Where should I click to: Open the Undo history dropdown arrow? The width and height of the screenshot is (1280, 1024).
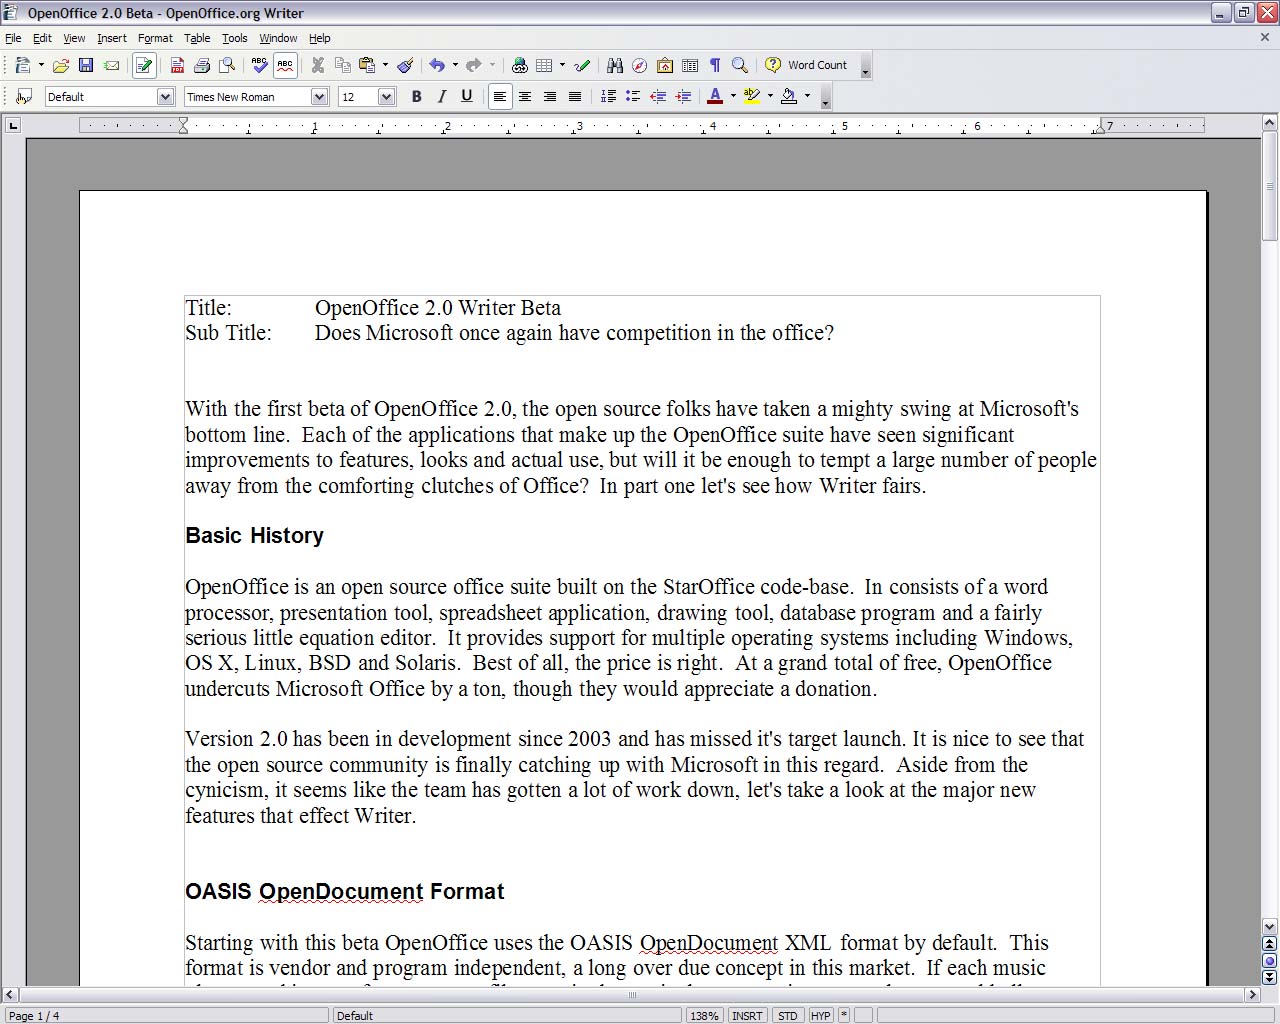(x=455, y=65)
